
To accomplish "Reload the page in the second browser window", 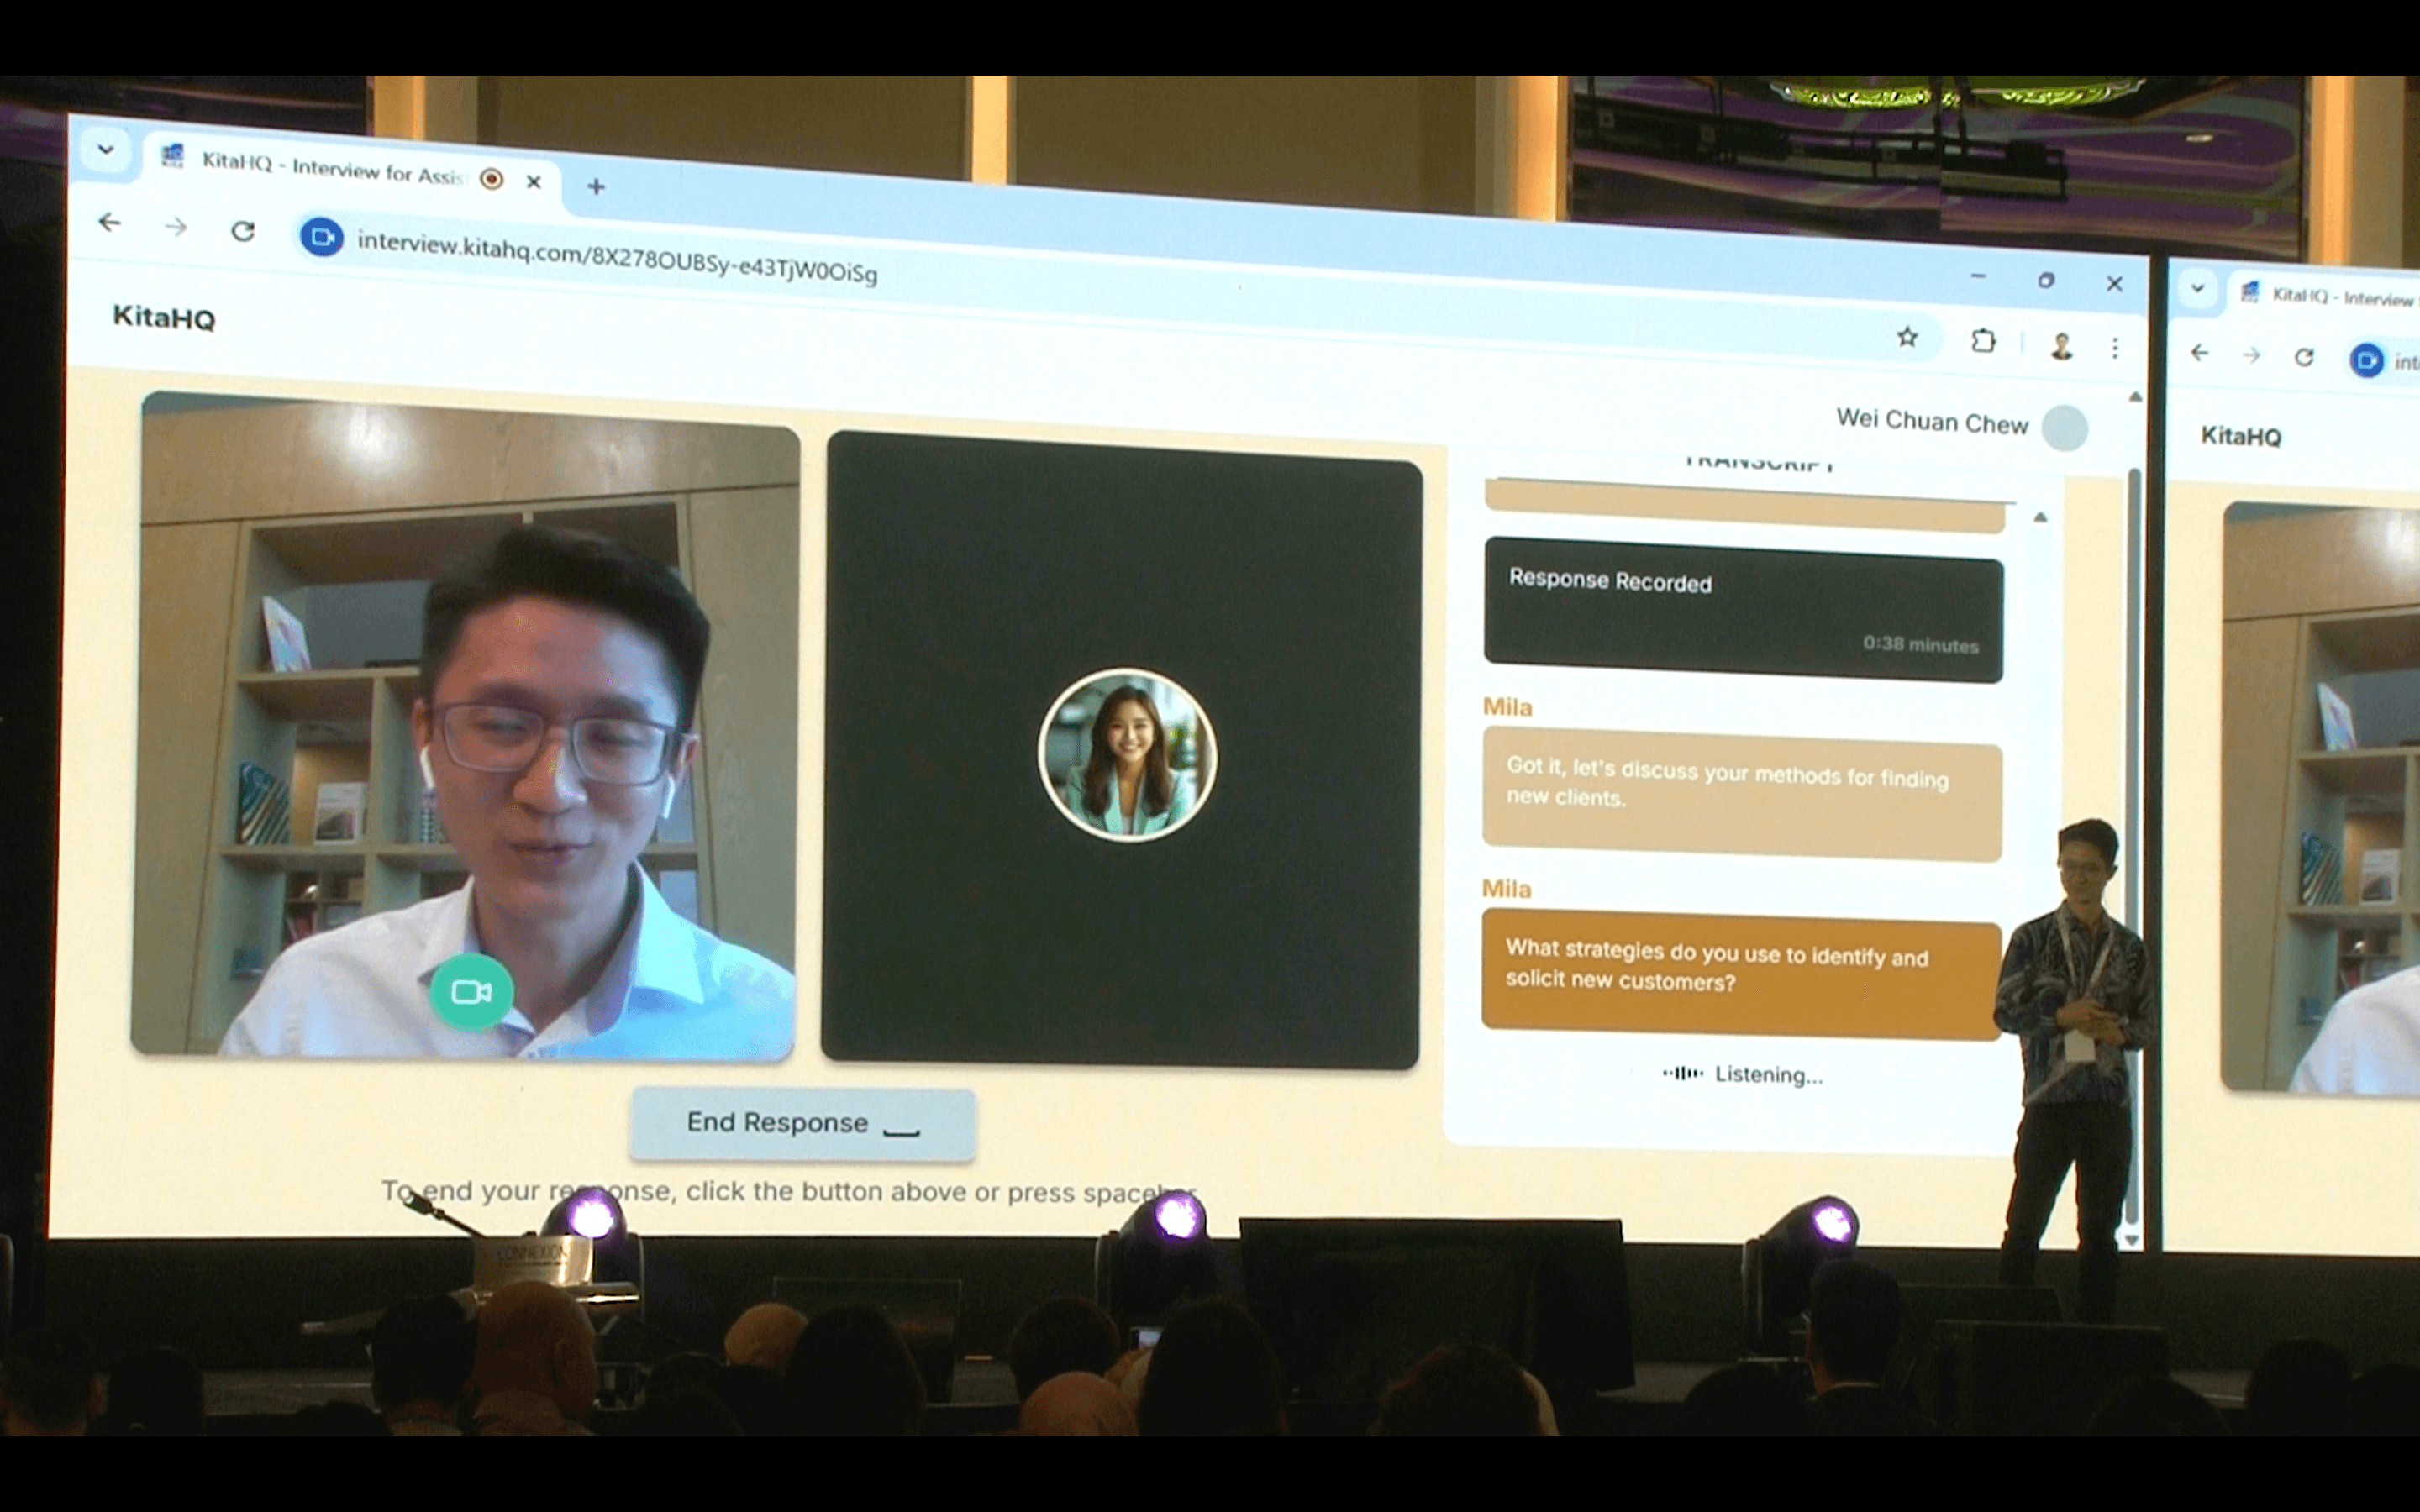I will pos(2304,357).
